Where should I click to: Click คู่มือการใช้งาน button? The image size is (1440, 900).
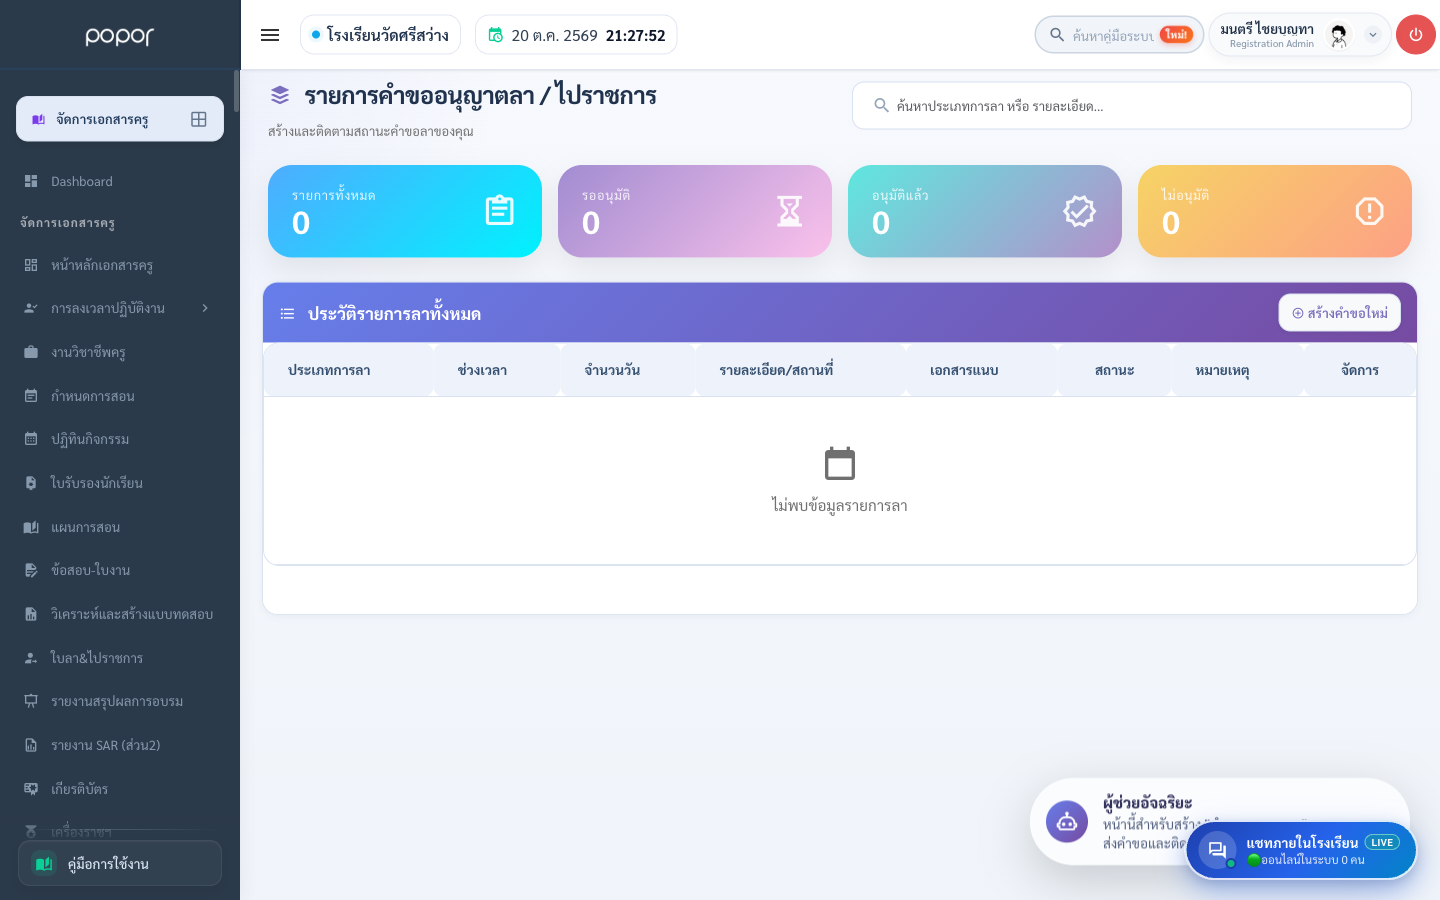coord(120,863)
